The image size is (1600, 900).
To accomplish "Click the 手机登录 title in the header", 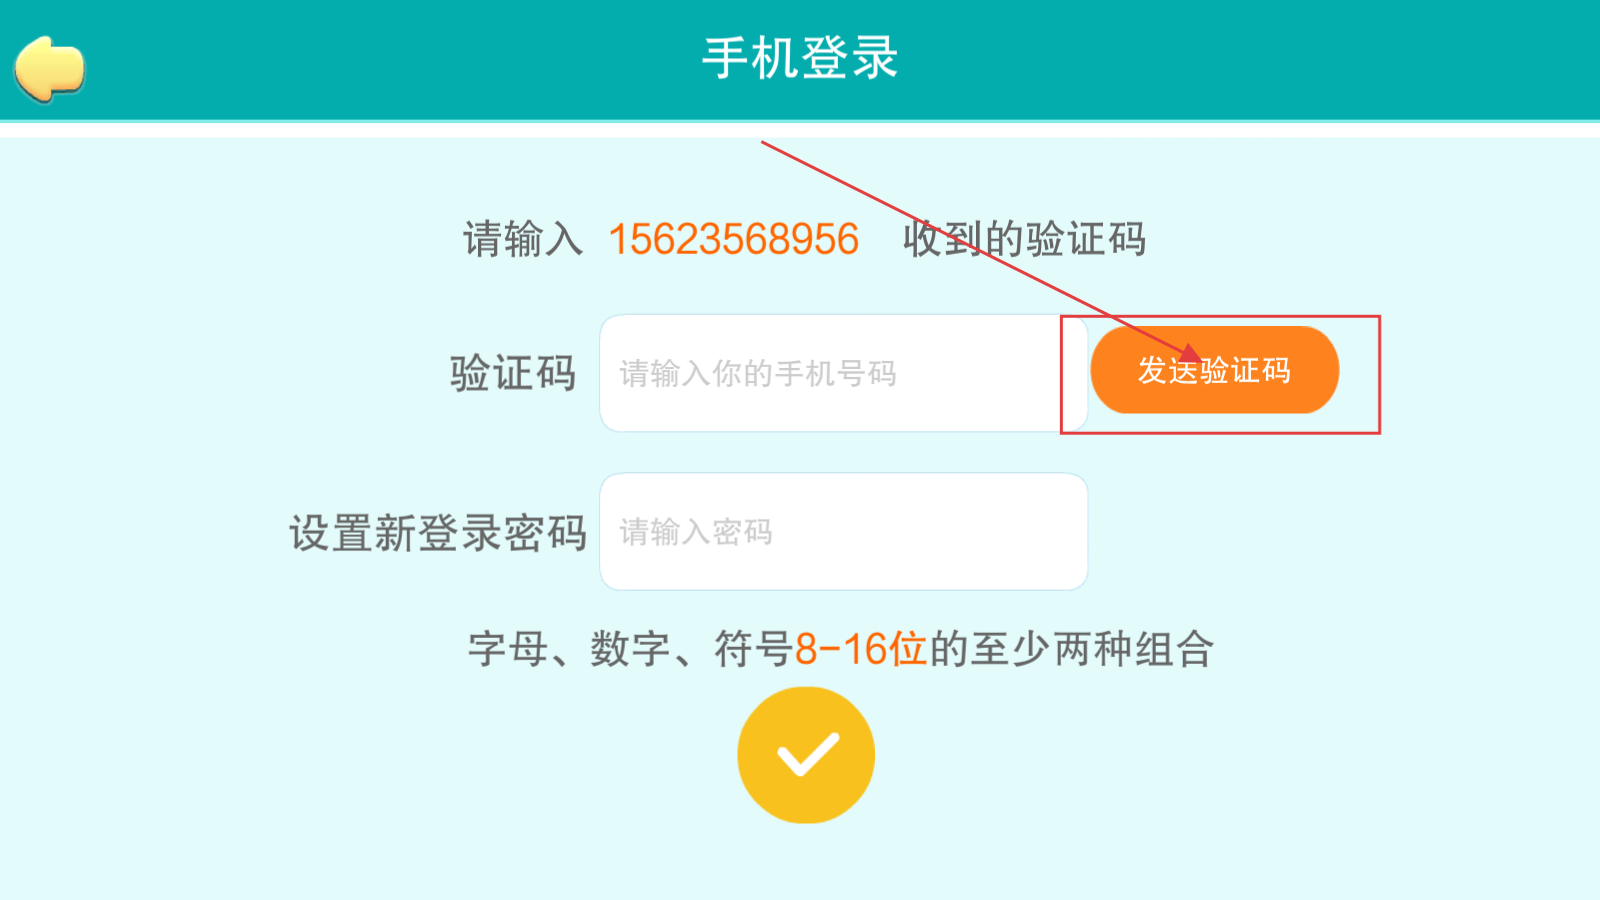I will pos(800,58).
